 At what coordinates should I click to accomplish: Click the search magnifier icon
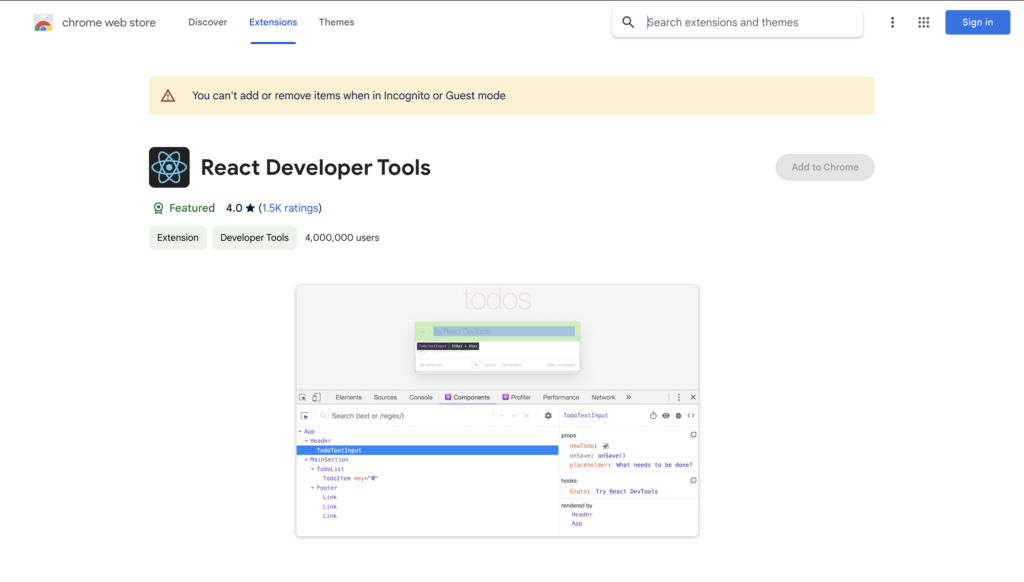pos(628,21)
